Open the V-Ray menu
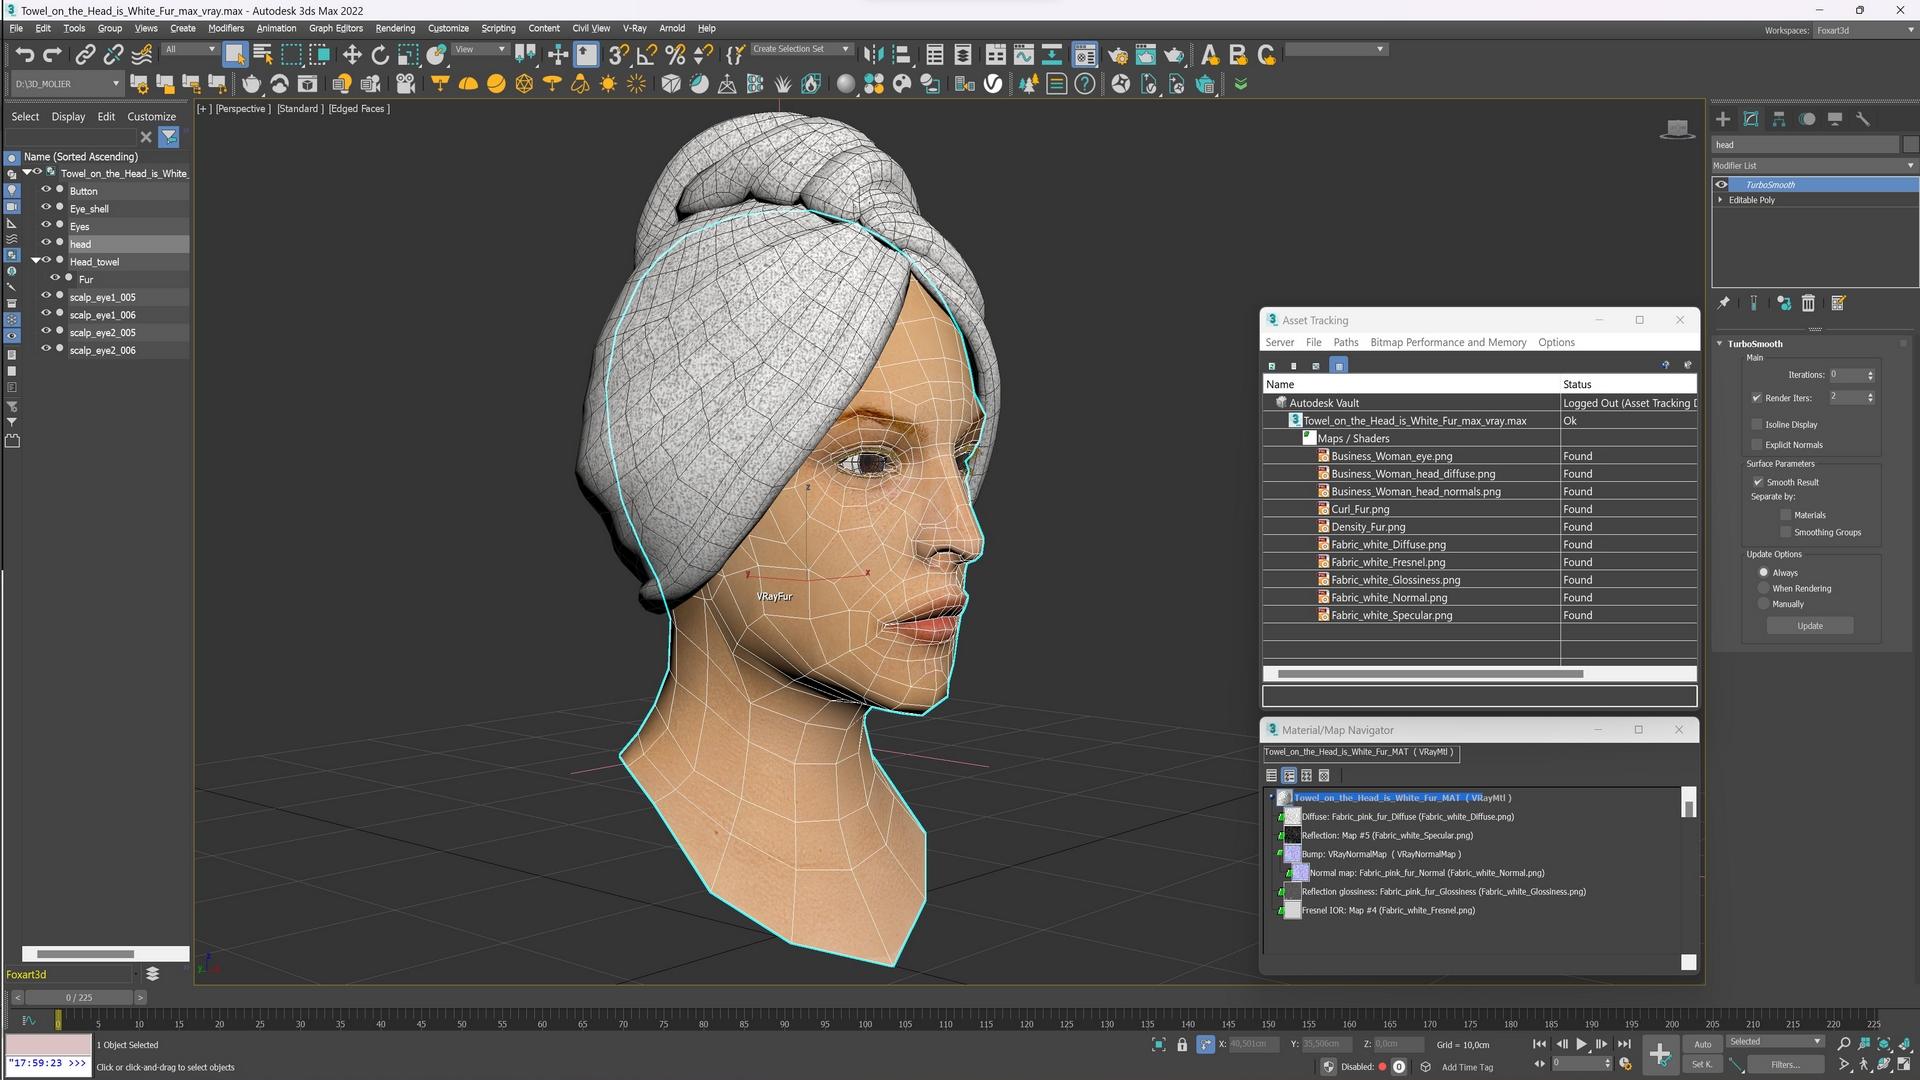The image size is (1920, 1080). (634, 28)
